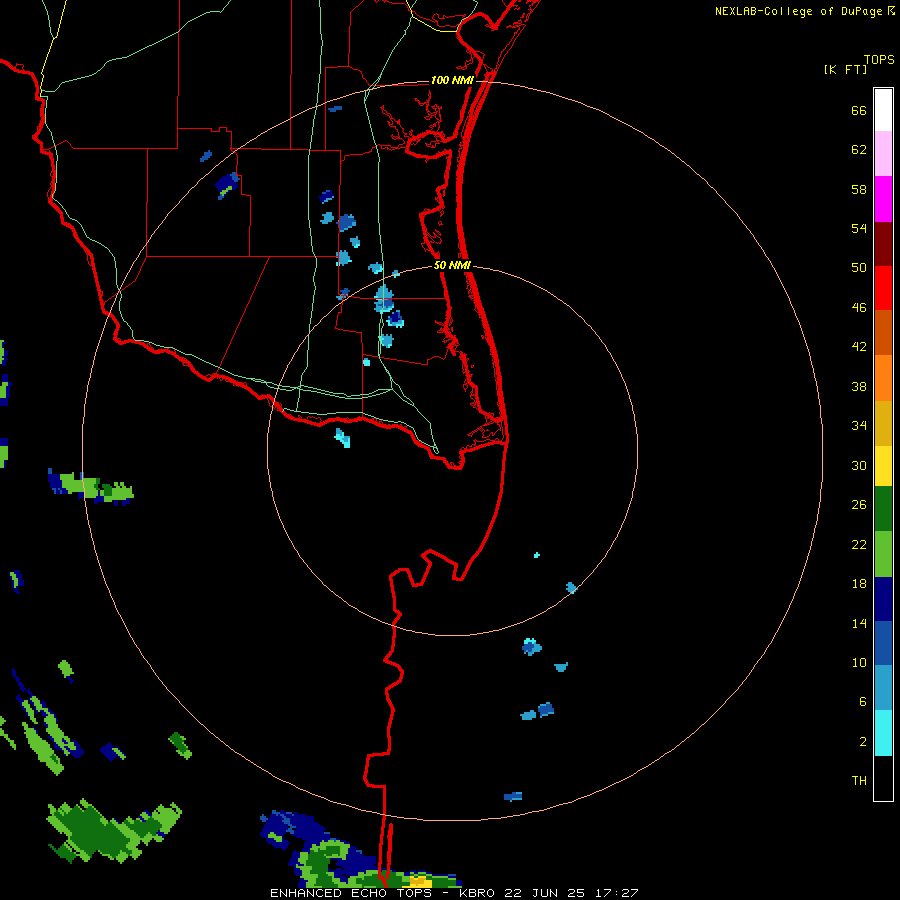Viewport: 900px width, 900px height.
Task: Click the "42" legend value
Action: pyautogui.click(x=859, y=347)
